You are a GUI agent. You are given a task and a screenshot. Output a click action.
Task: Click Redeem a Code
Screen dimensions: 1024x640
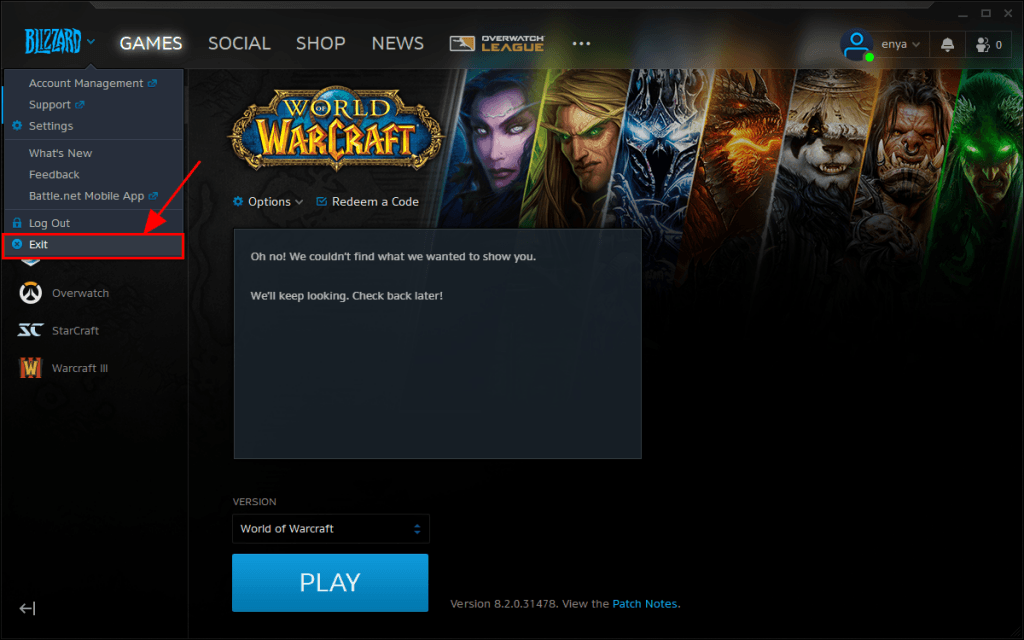[x=366, y=201]
